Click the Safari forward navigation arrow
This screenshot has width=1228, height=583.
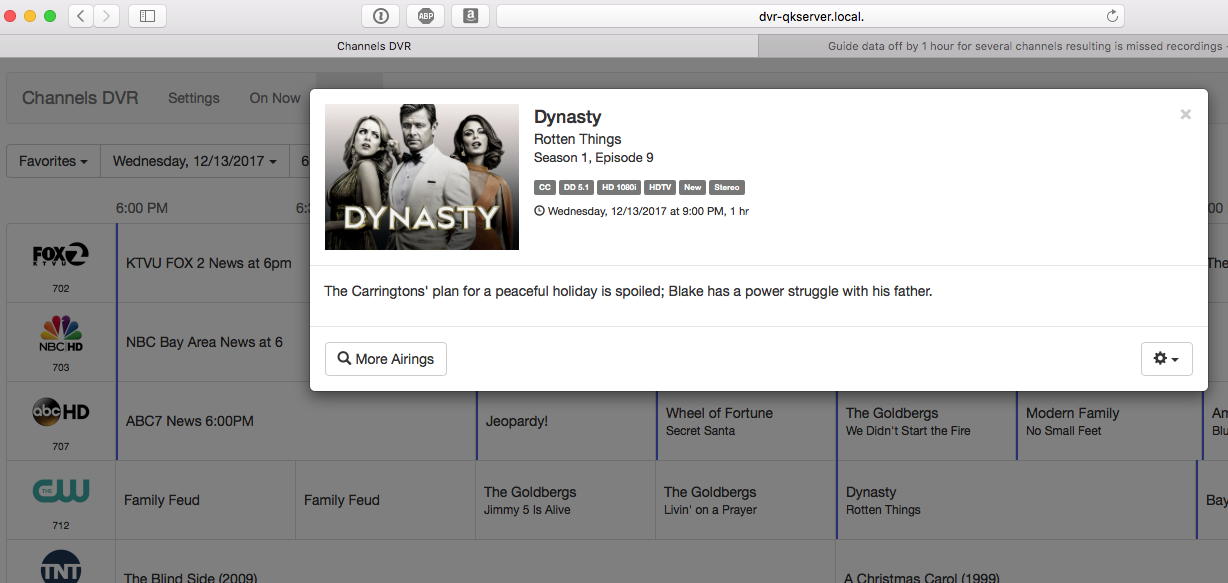click(106, 16)
